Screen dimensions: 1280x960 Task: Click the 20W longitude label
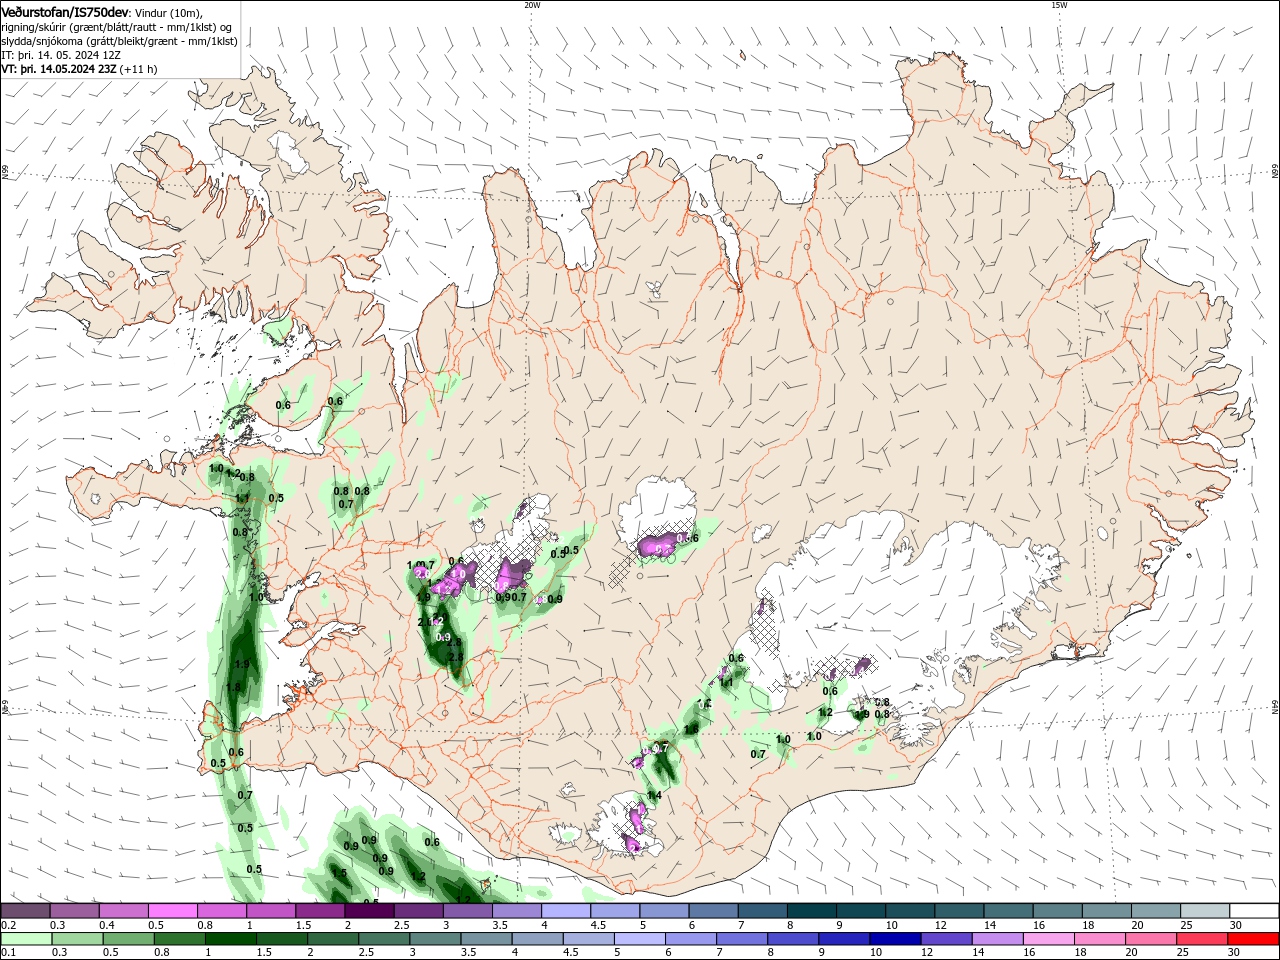[x=532, y=5]
